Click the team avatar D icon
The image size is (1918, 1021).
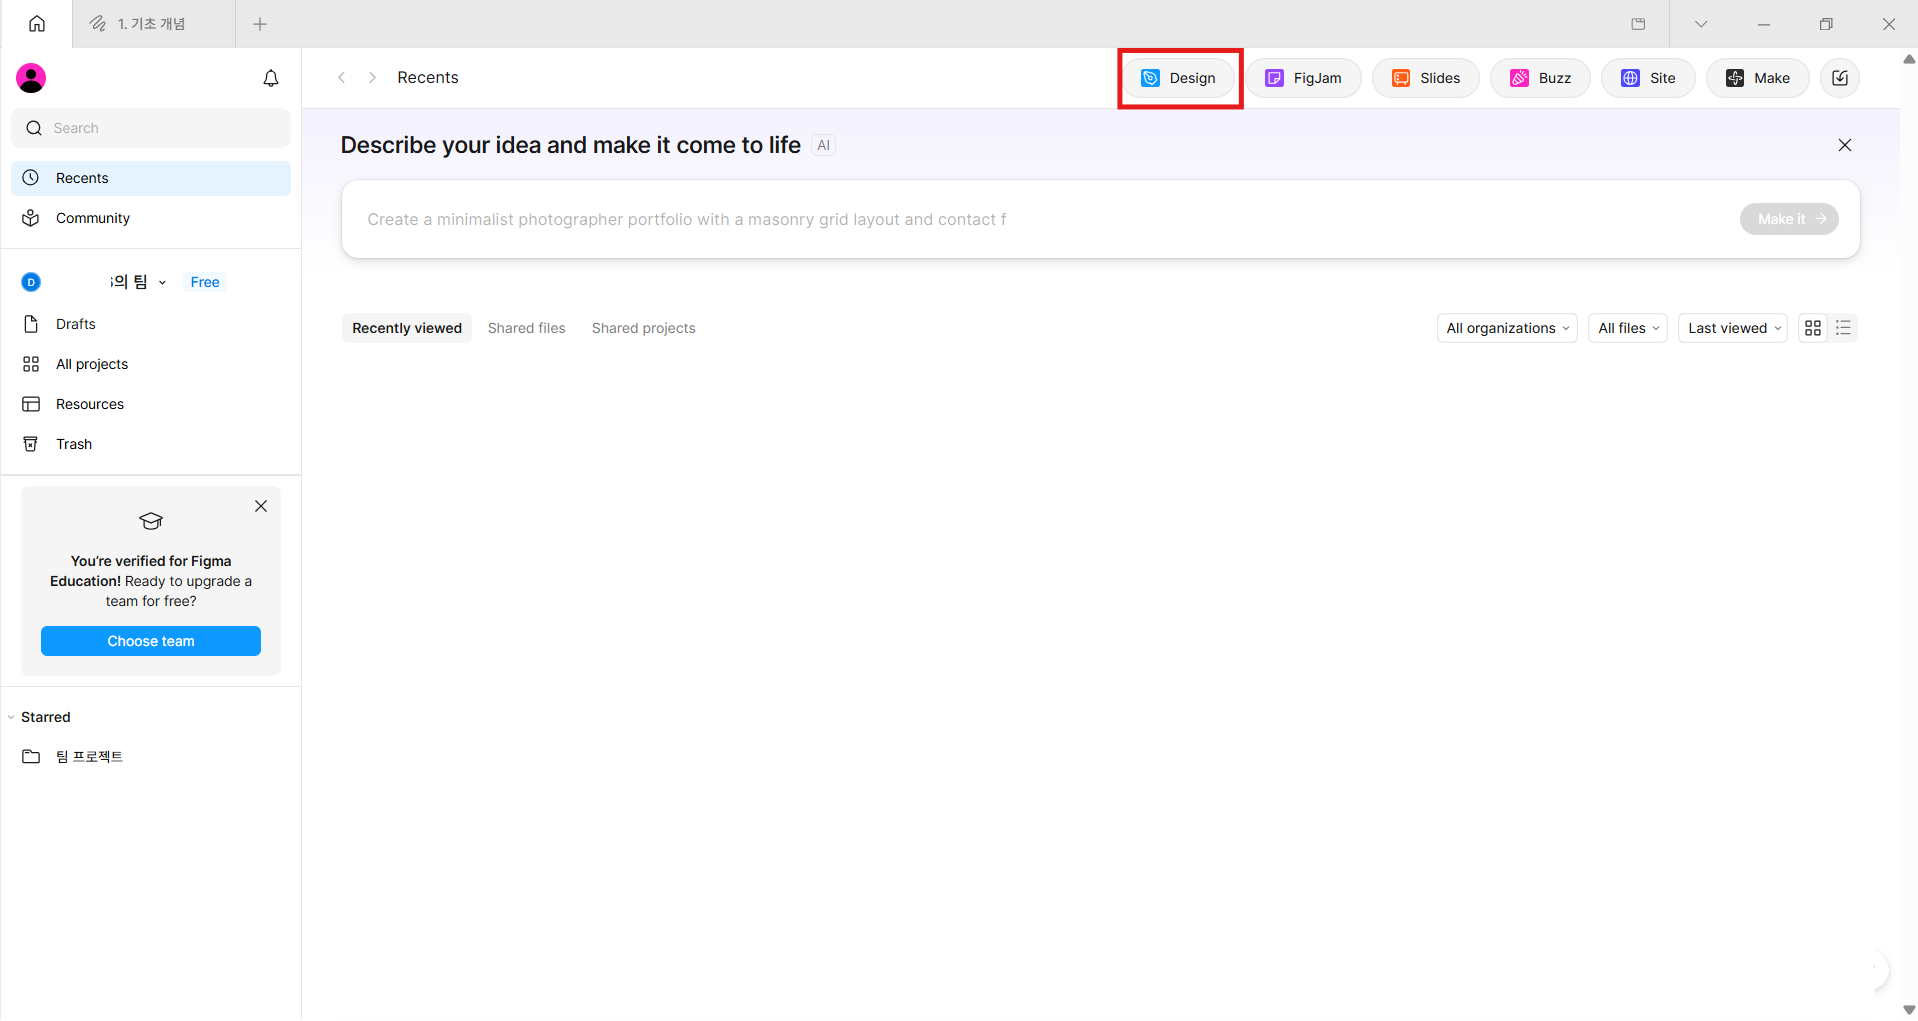[x=31, y=282]
